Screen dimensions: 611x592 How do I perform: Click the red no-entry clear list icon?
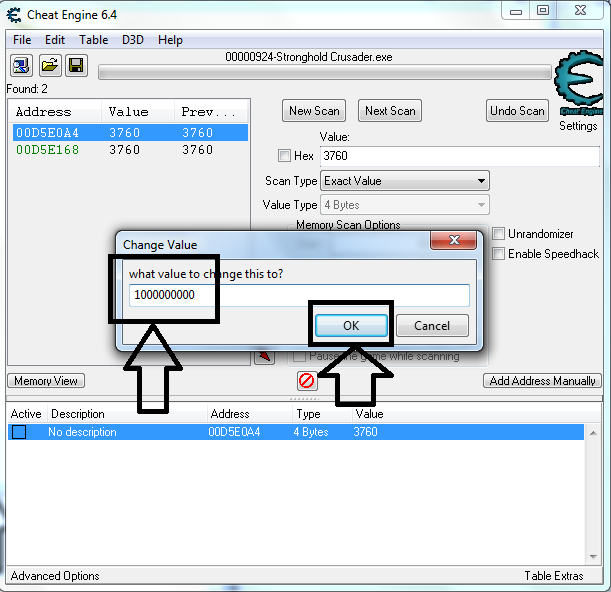[307, 380]
